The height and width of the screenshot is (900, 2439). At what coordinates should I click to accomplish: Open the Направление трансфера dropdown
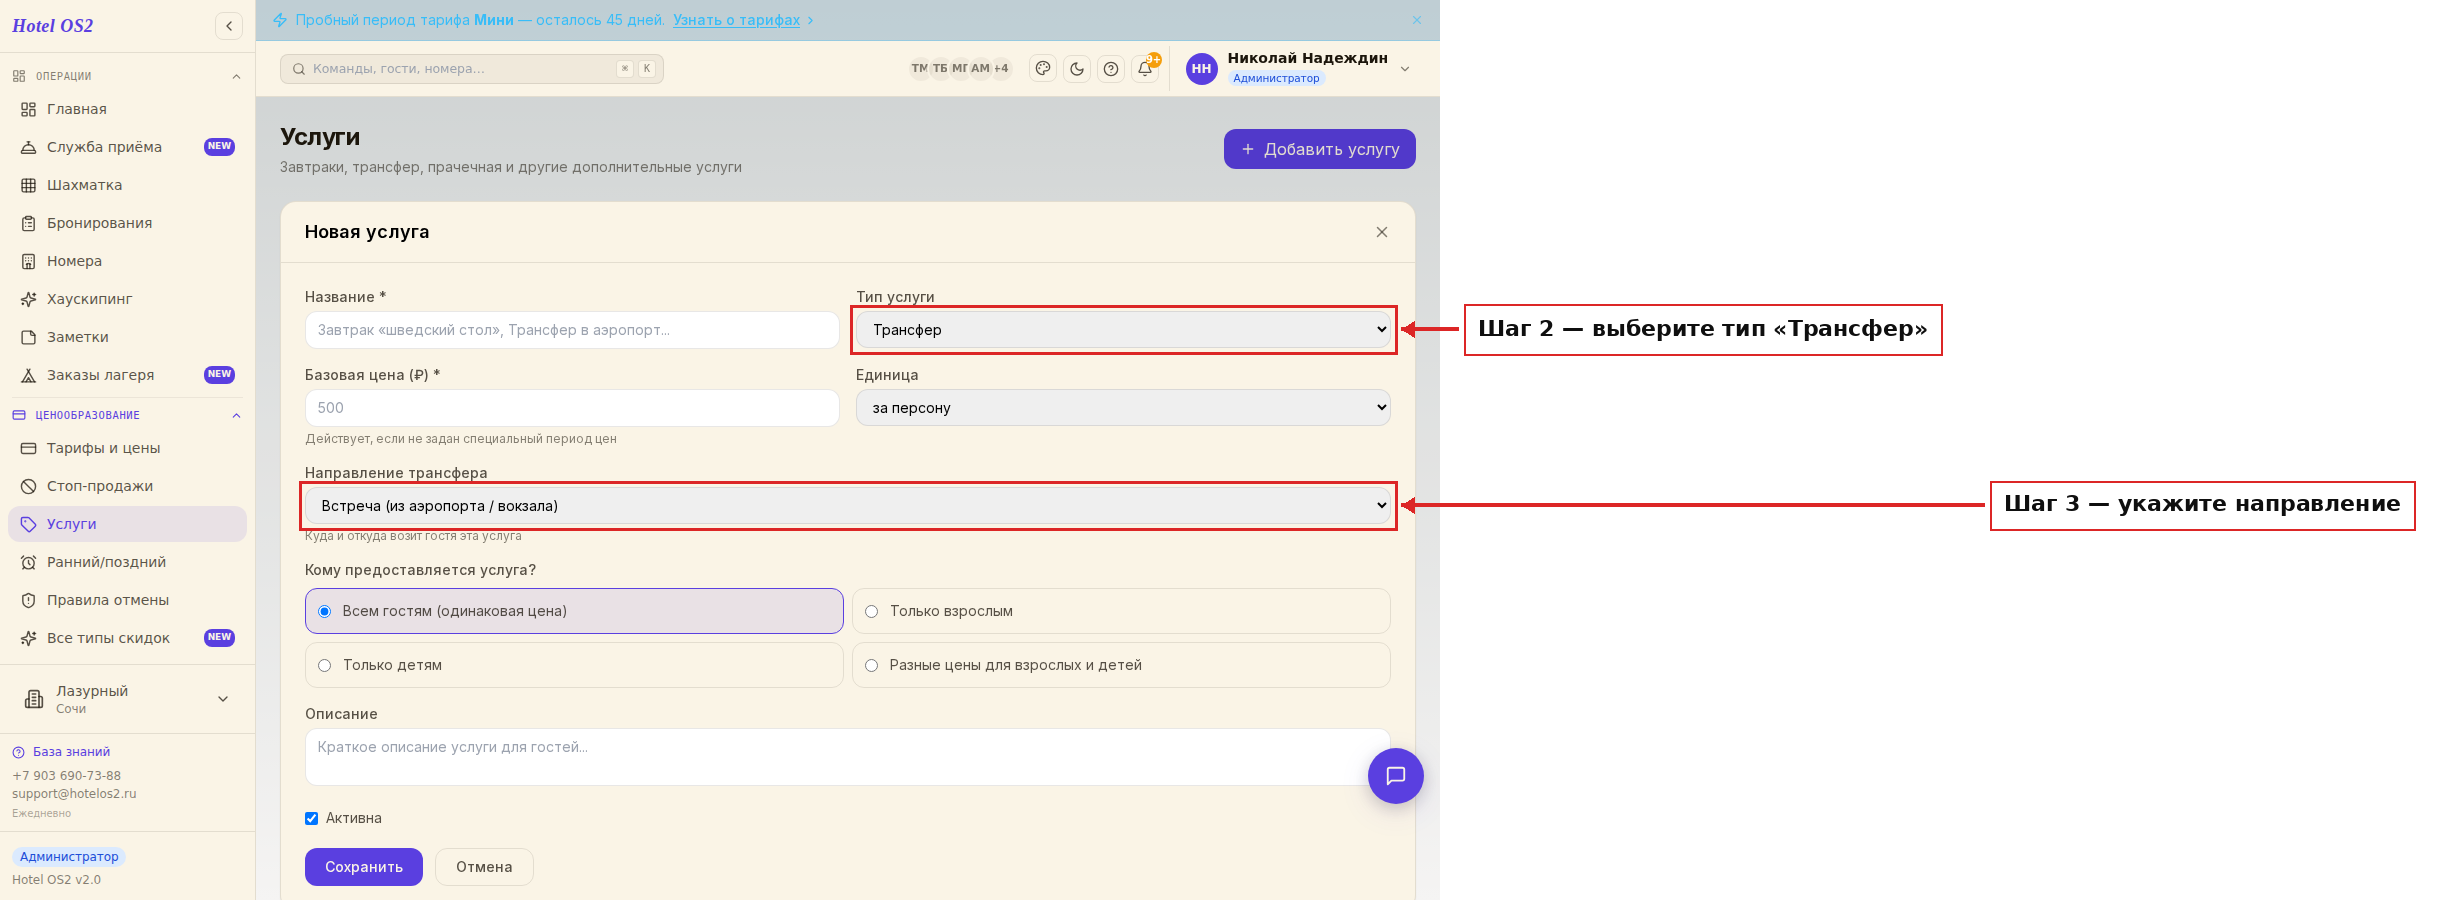(x=848, y=506)
